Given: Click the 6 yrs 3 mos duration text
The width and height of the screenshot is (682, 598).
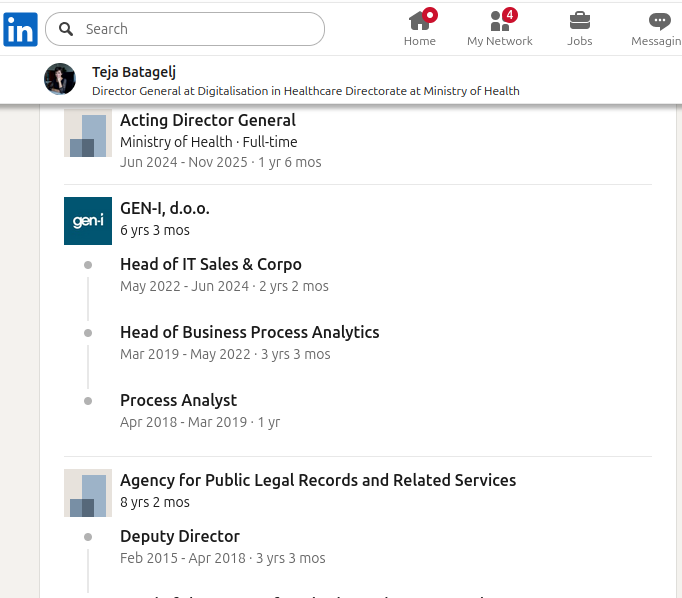Looking at the screenshot, I should click(x=155, y=230).
